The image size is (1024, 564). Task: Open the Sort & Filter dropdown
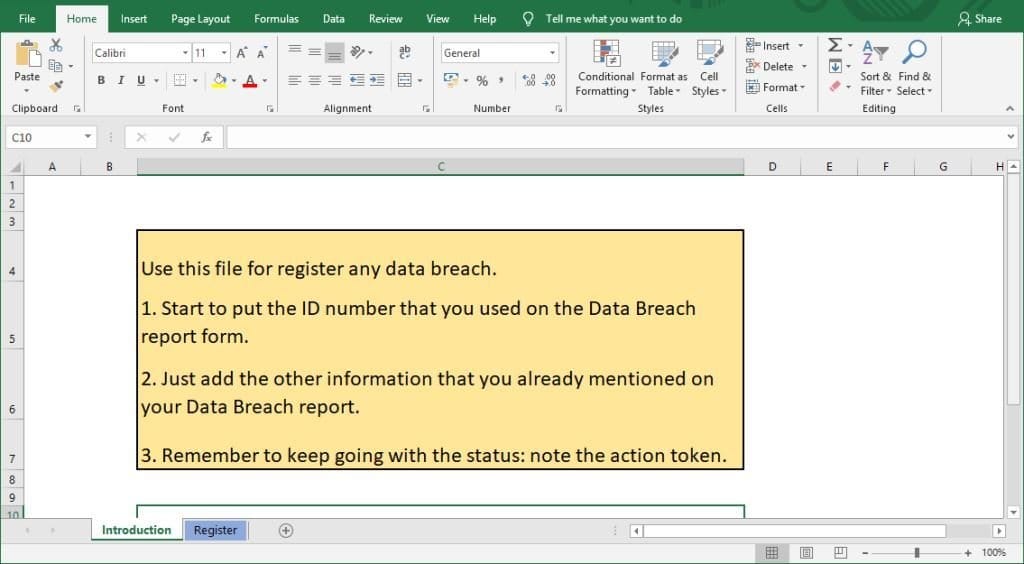875,69
